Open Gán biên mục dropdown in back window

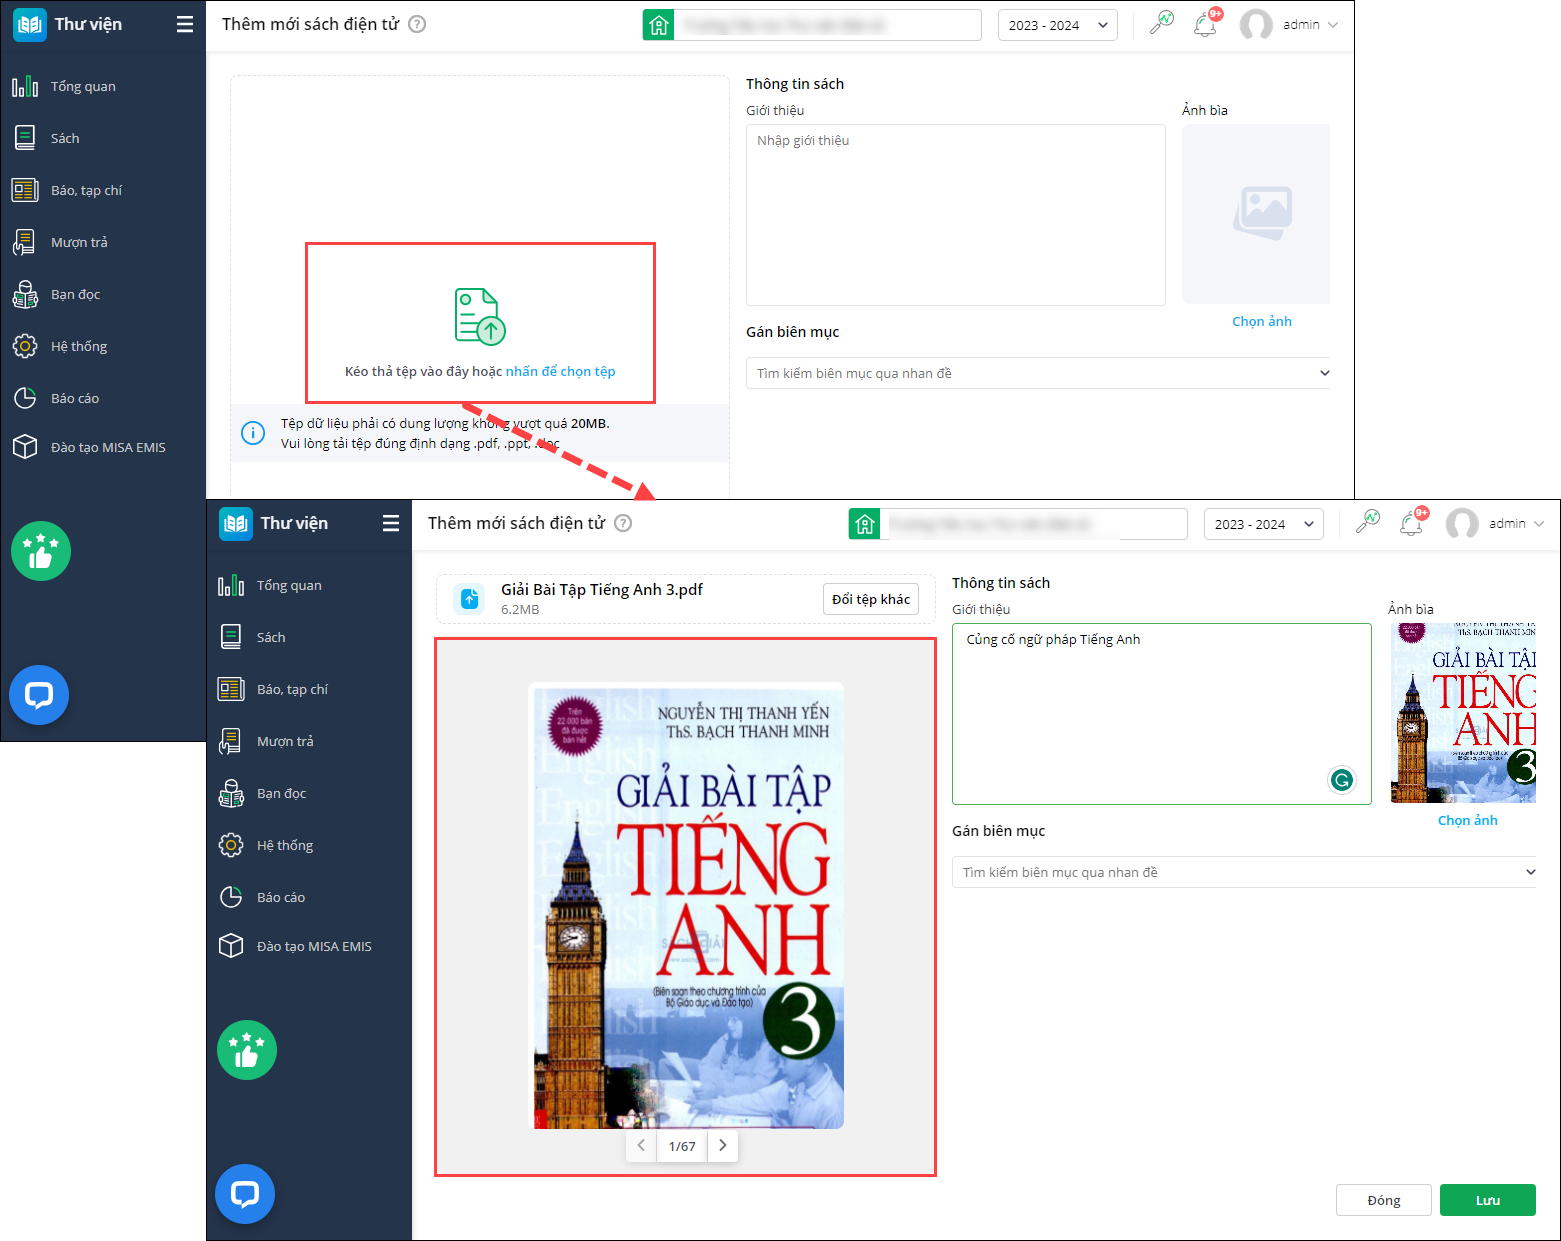coord(1038,373)
